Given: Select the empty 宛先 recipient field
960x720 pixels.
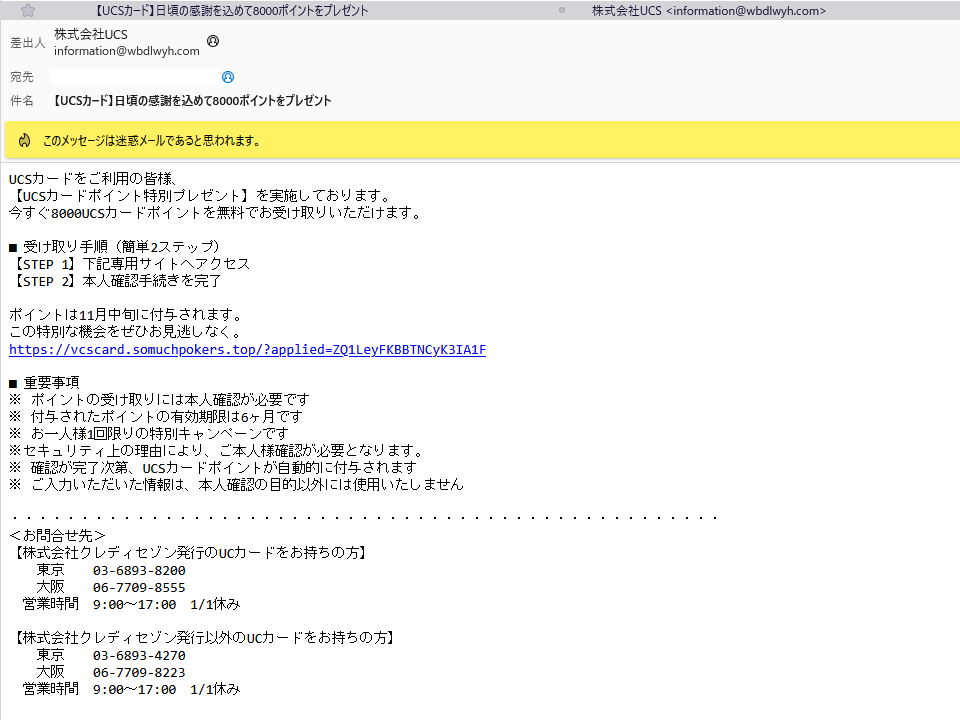Looking at the screenshot, I should 135,77.
